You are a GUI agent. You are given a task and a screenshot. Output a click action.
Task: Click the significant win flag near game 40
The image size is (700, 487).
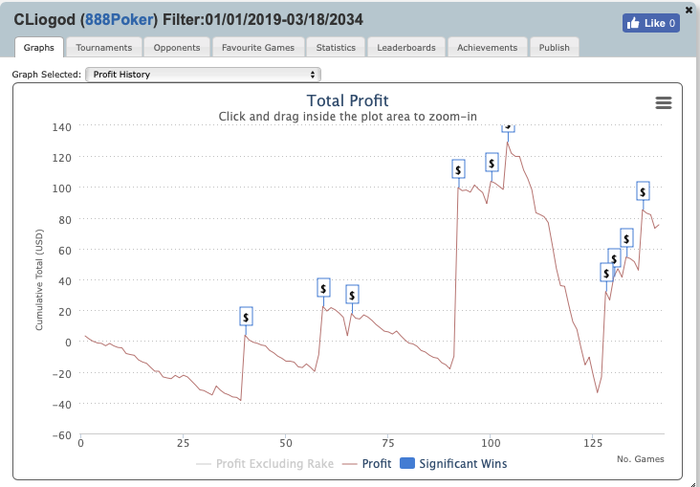246,317
